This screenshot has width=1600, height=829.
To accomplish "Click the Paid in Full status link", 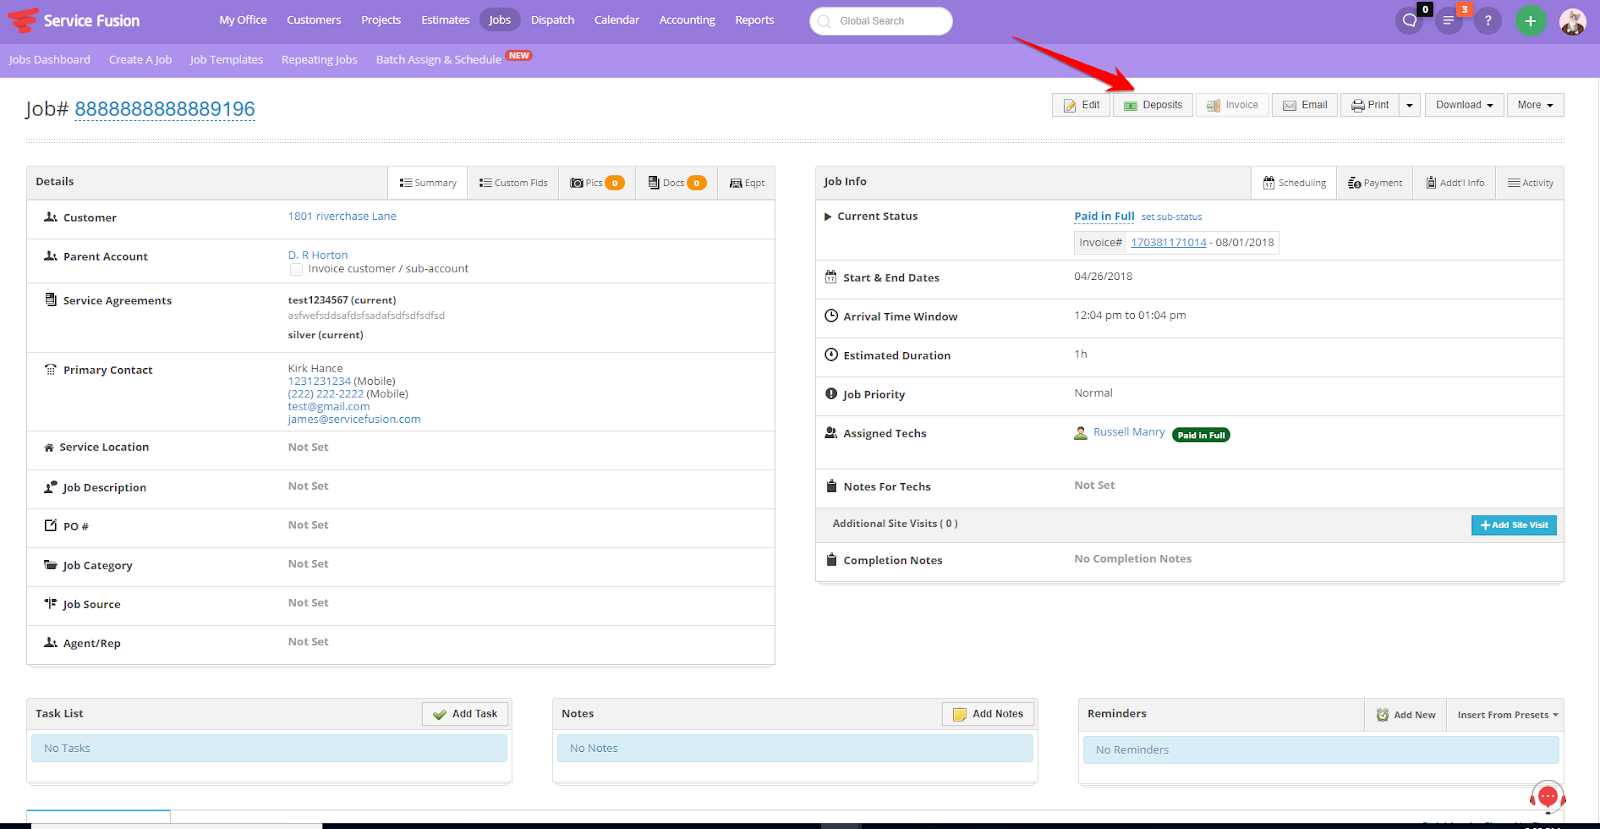I will 1104,216.
